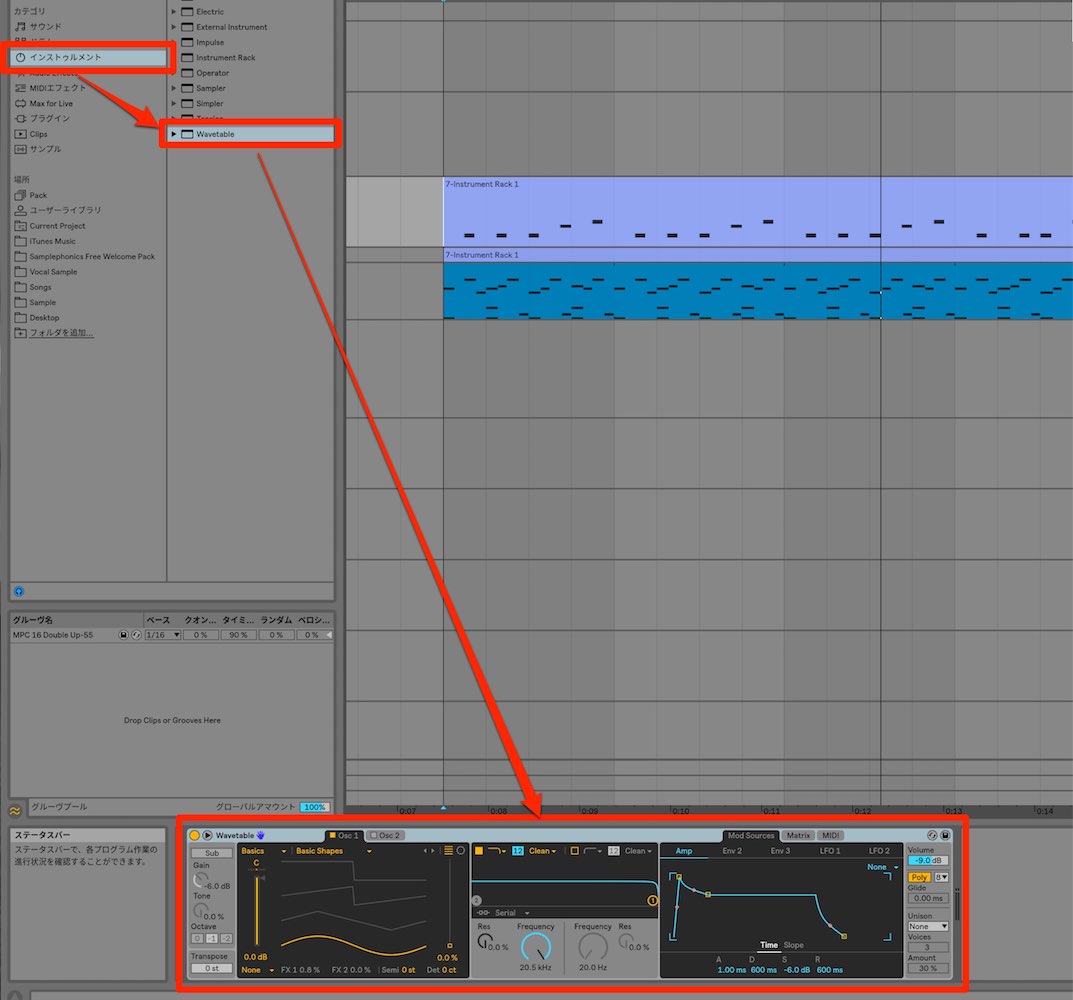Open the Current Project place
The height and width of the screenshot is (1000, 1073).
point(50,226)
